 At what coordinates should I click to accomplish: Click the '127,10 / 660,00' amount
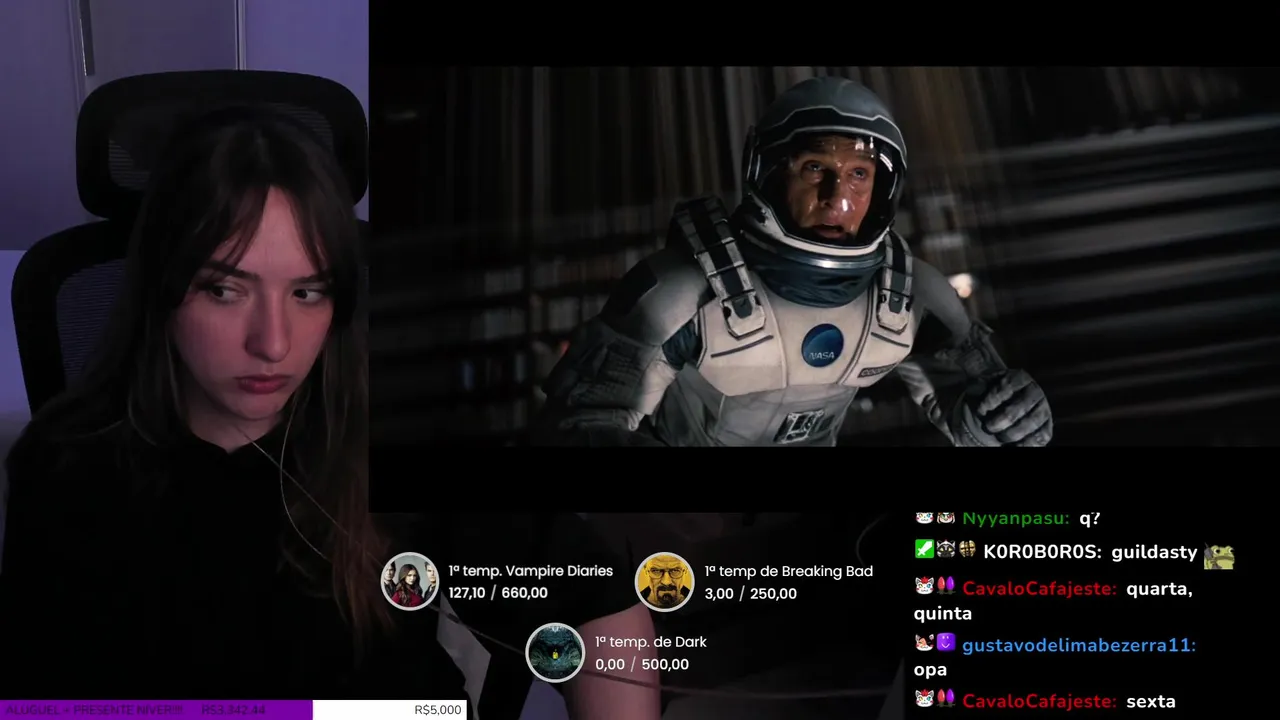coord(498,593)
